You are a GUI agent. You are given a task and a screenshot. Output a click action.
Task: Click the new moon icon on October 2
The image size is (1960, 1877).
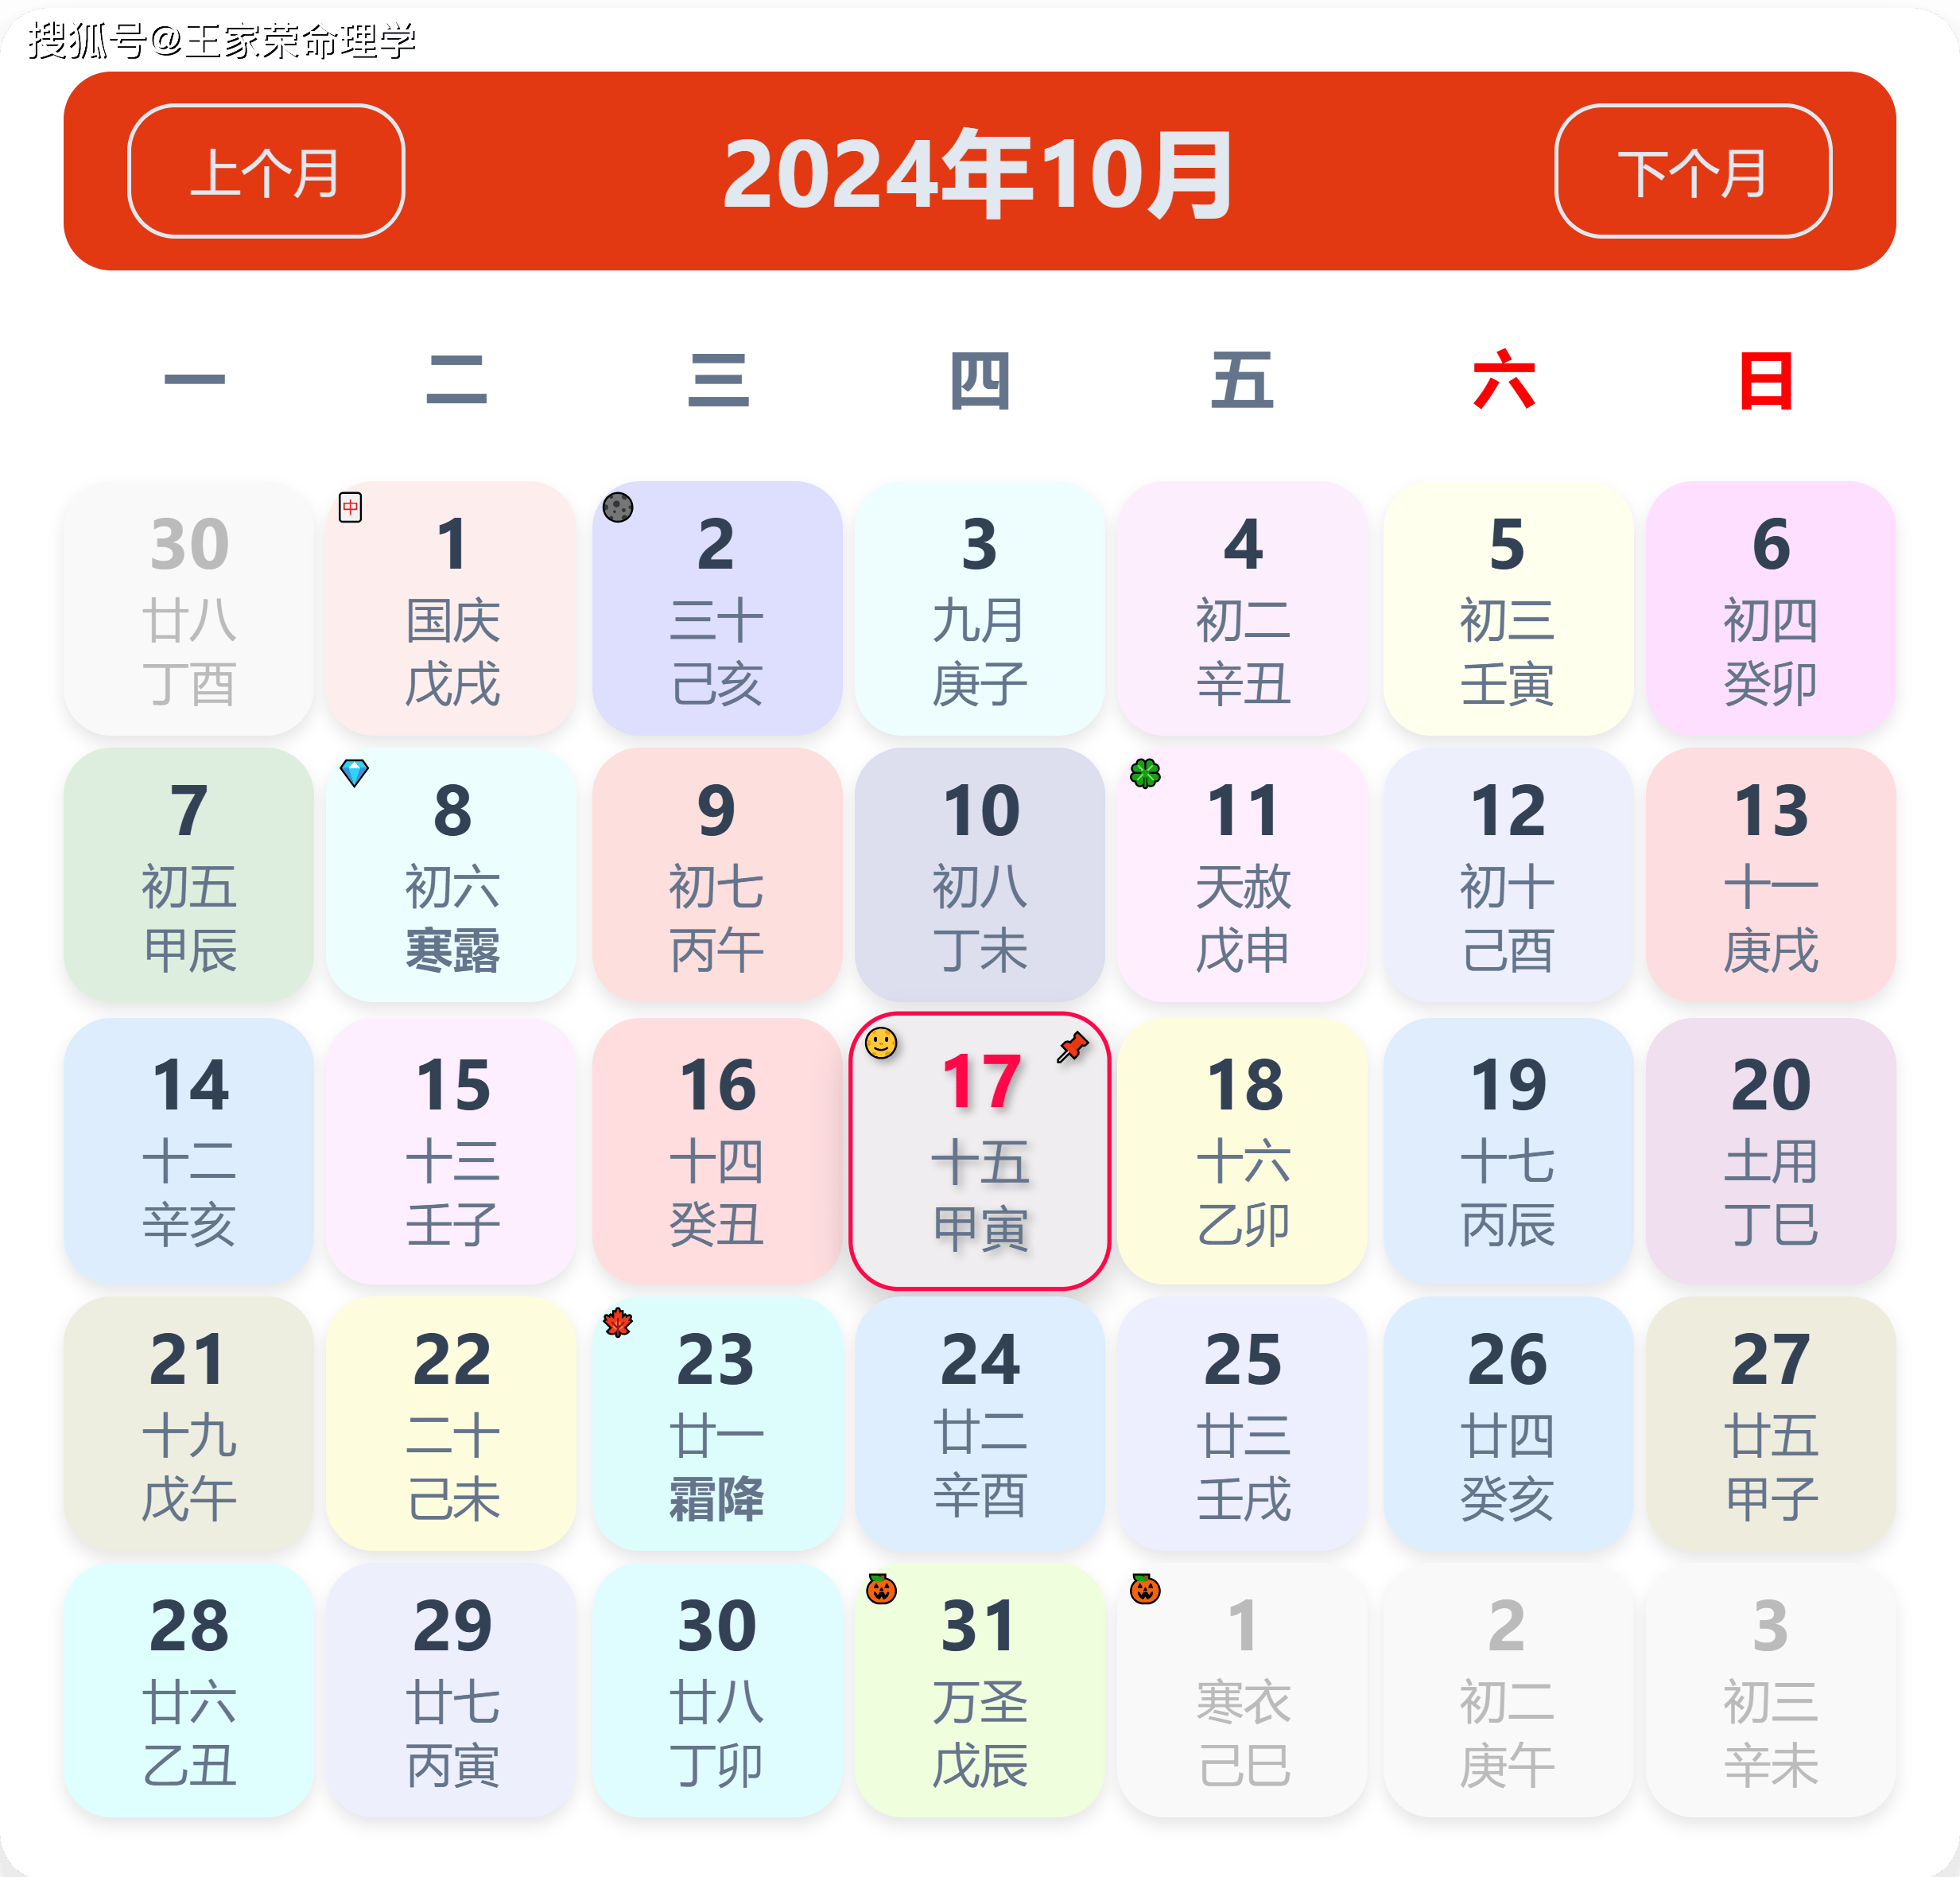618,508
